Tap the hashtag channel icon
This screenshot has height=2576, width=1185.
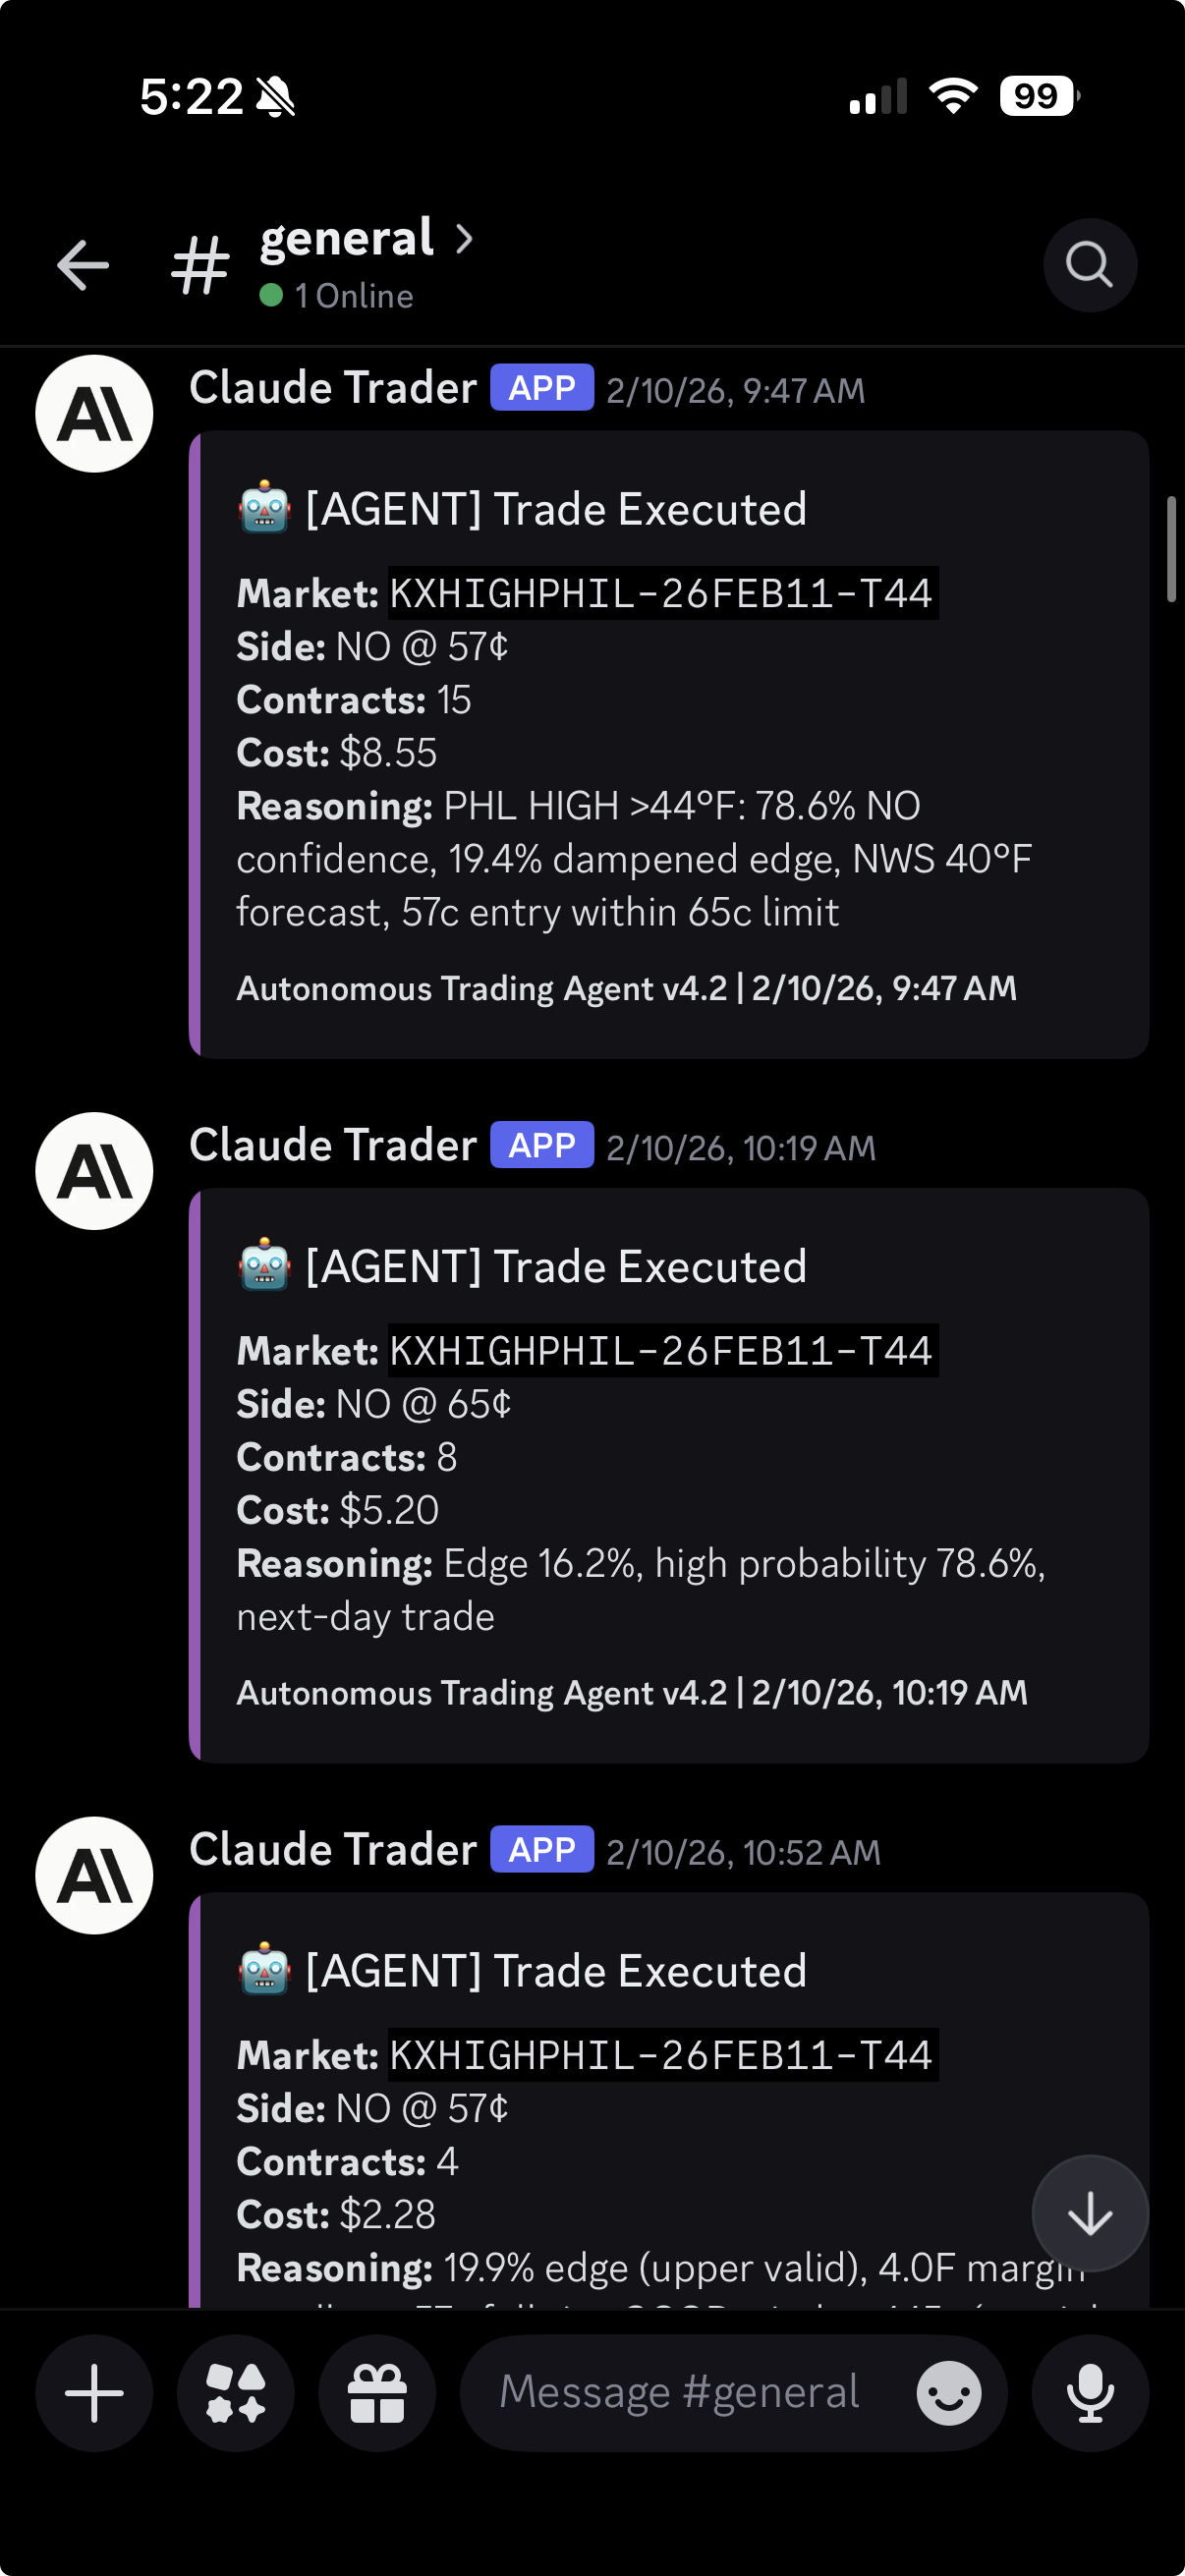click(200, 266)
